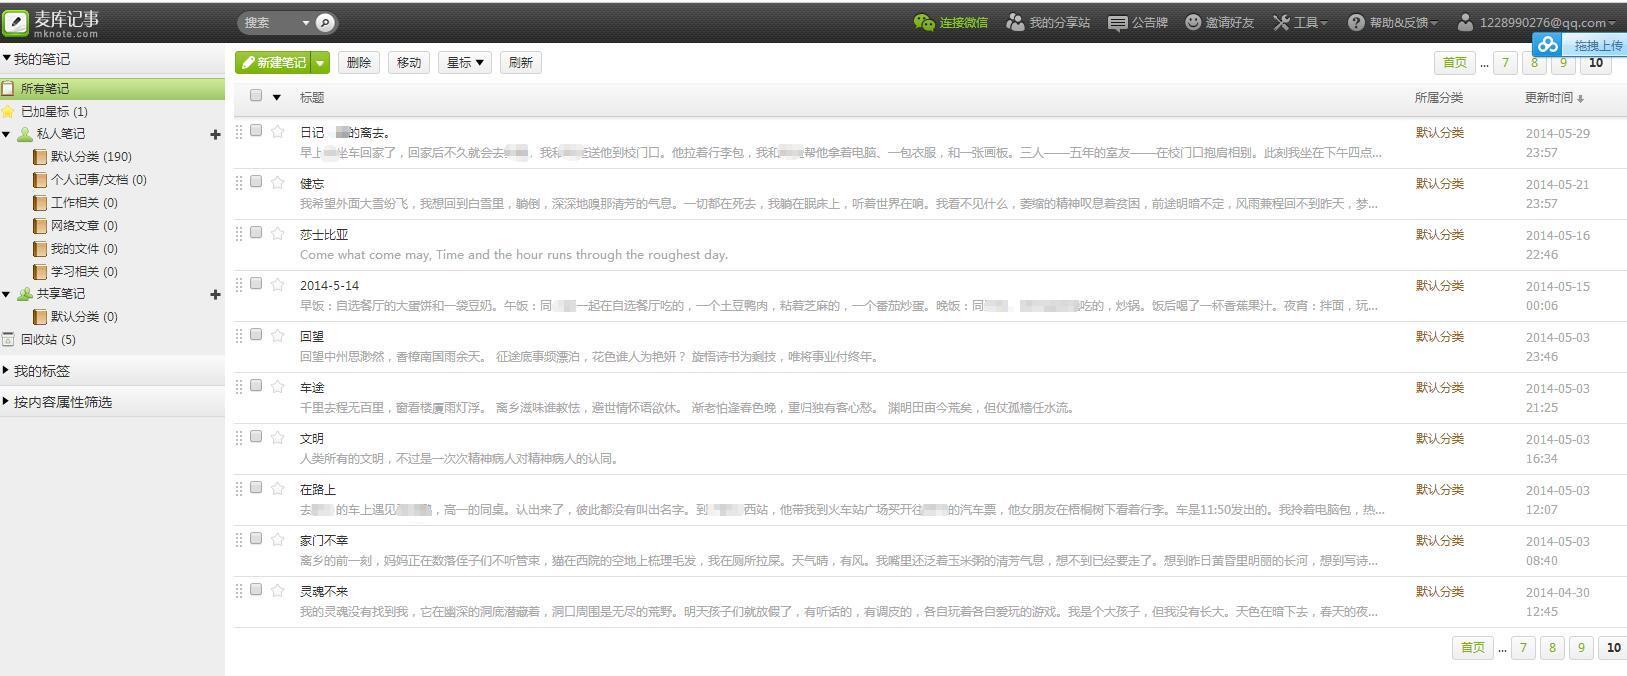Expand 按内容属性筛选 section

click(6, 401)
